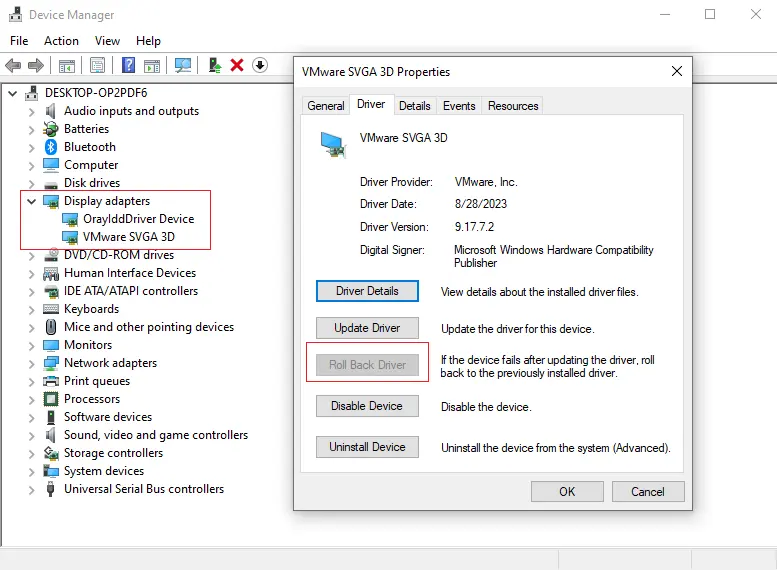The width and height of the screenshot is (777, 570).
Task: Click the Bluetooth category icon
Action: 51,147
